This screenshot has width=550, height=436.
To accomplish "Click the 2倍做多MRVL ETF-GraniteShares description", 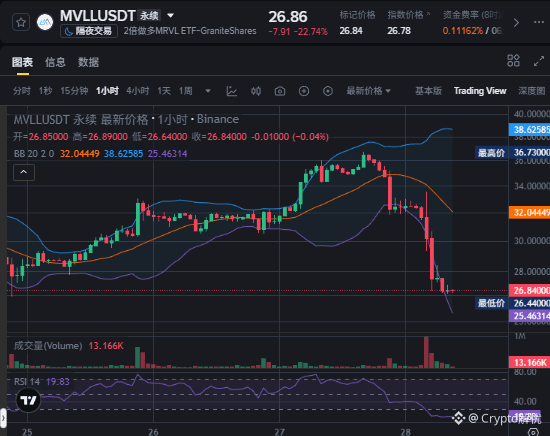I will (190, 31).
